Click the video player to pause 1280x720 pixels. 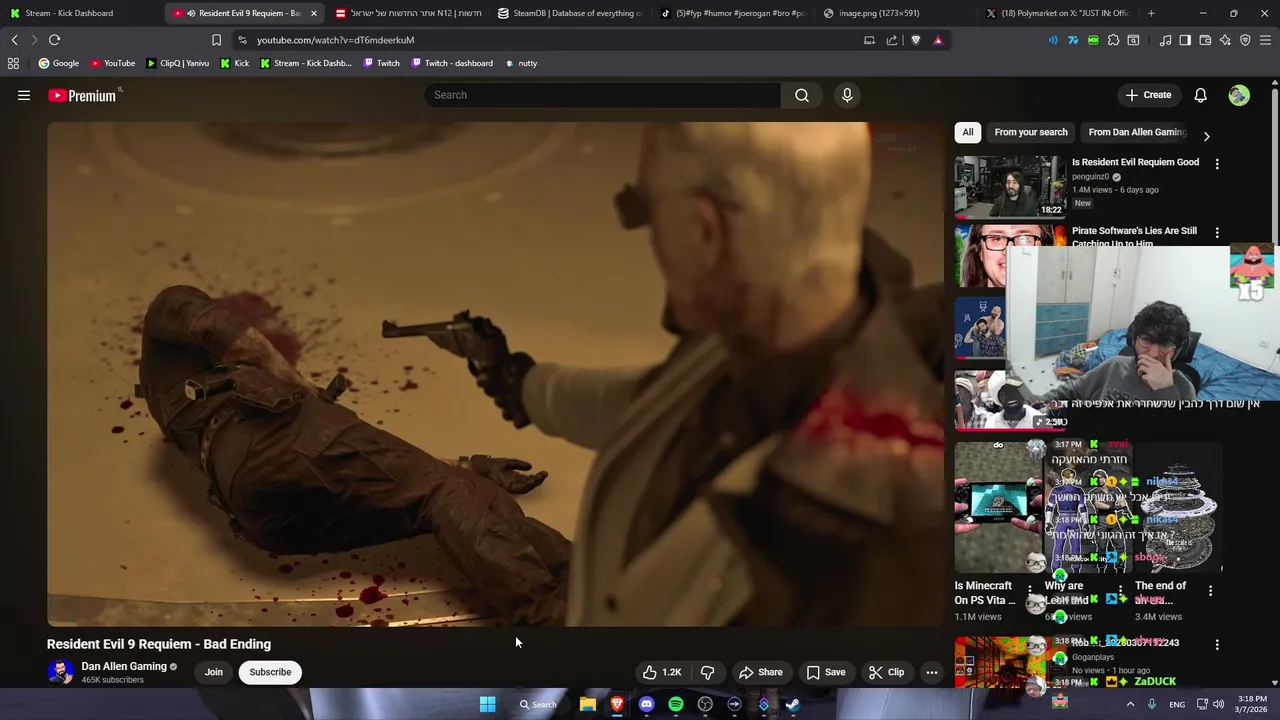(x=495, y=374)
